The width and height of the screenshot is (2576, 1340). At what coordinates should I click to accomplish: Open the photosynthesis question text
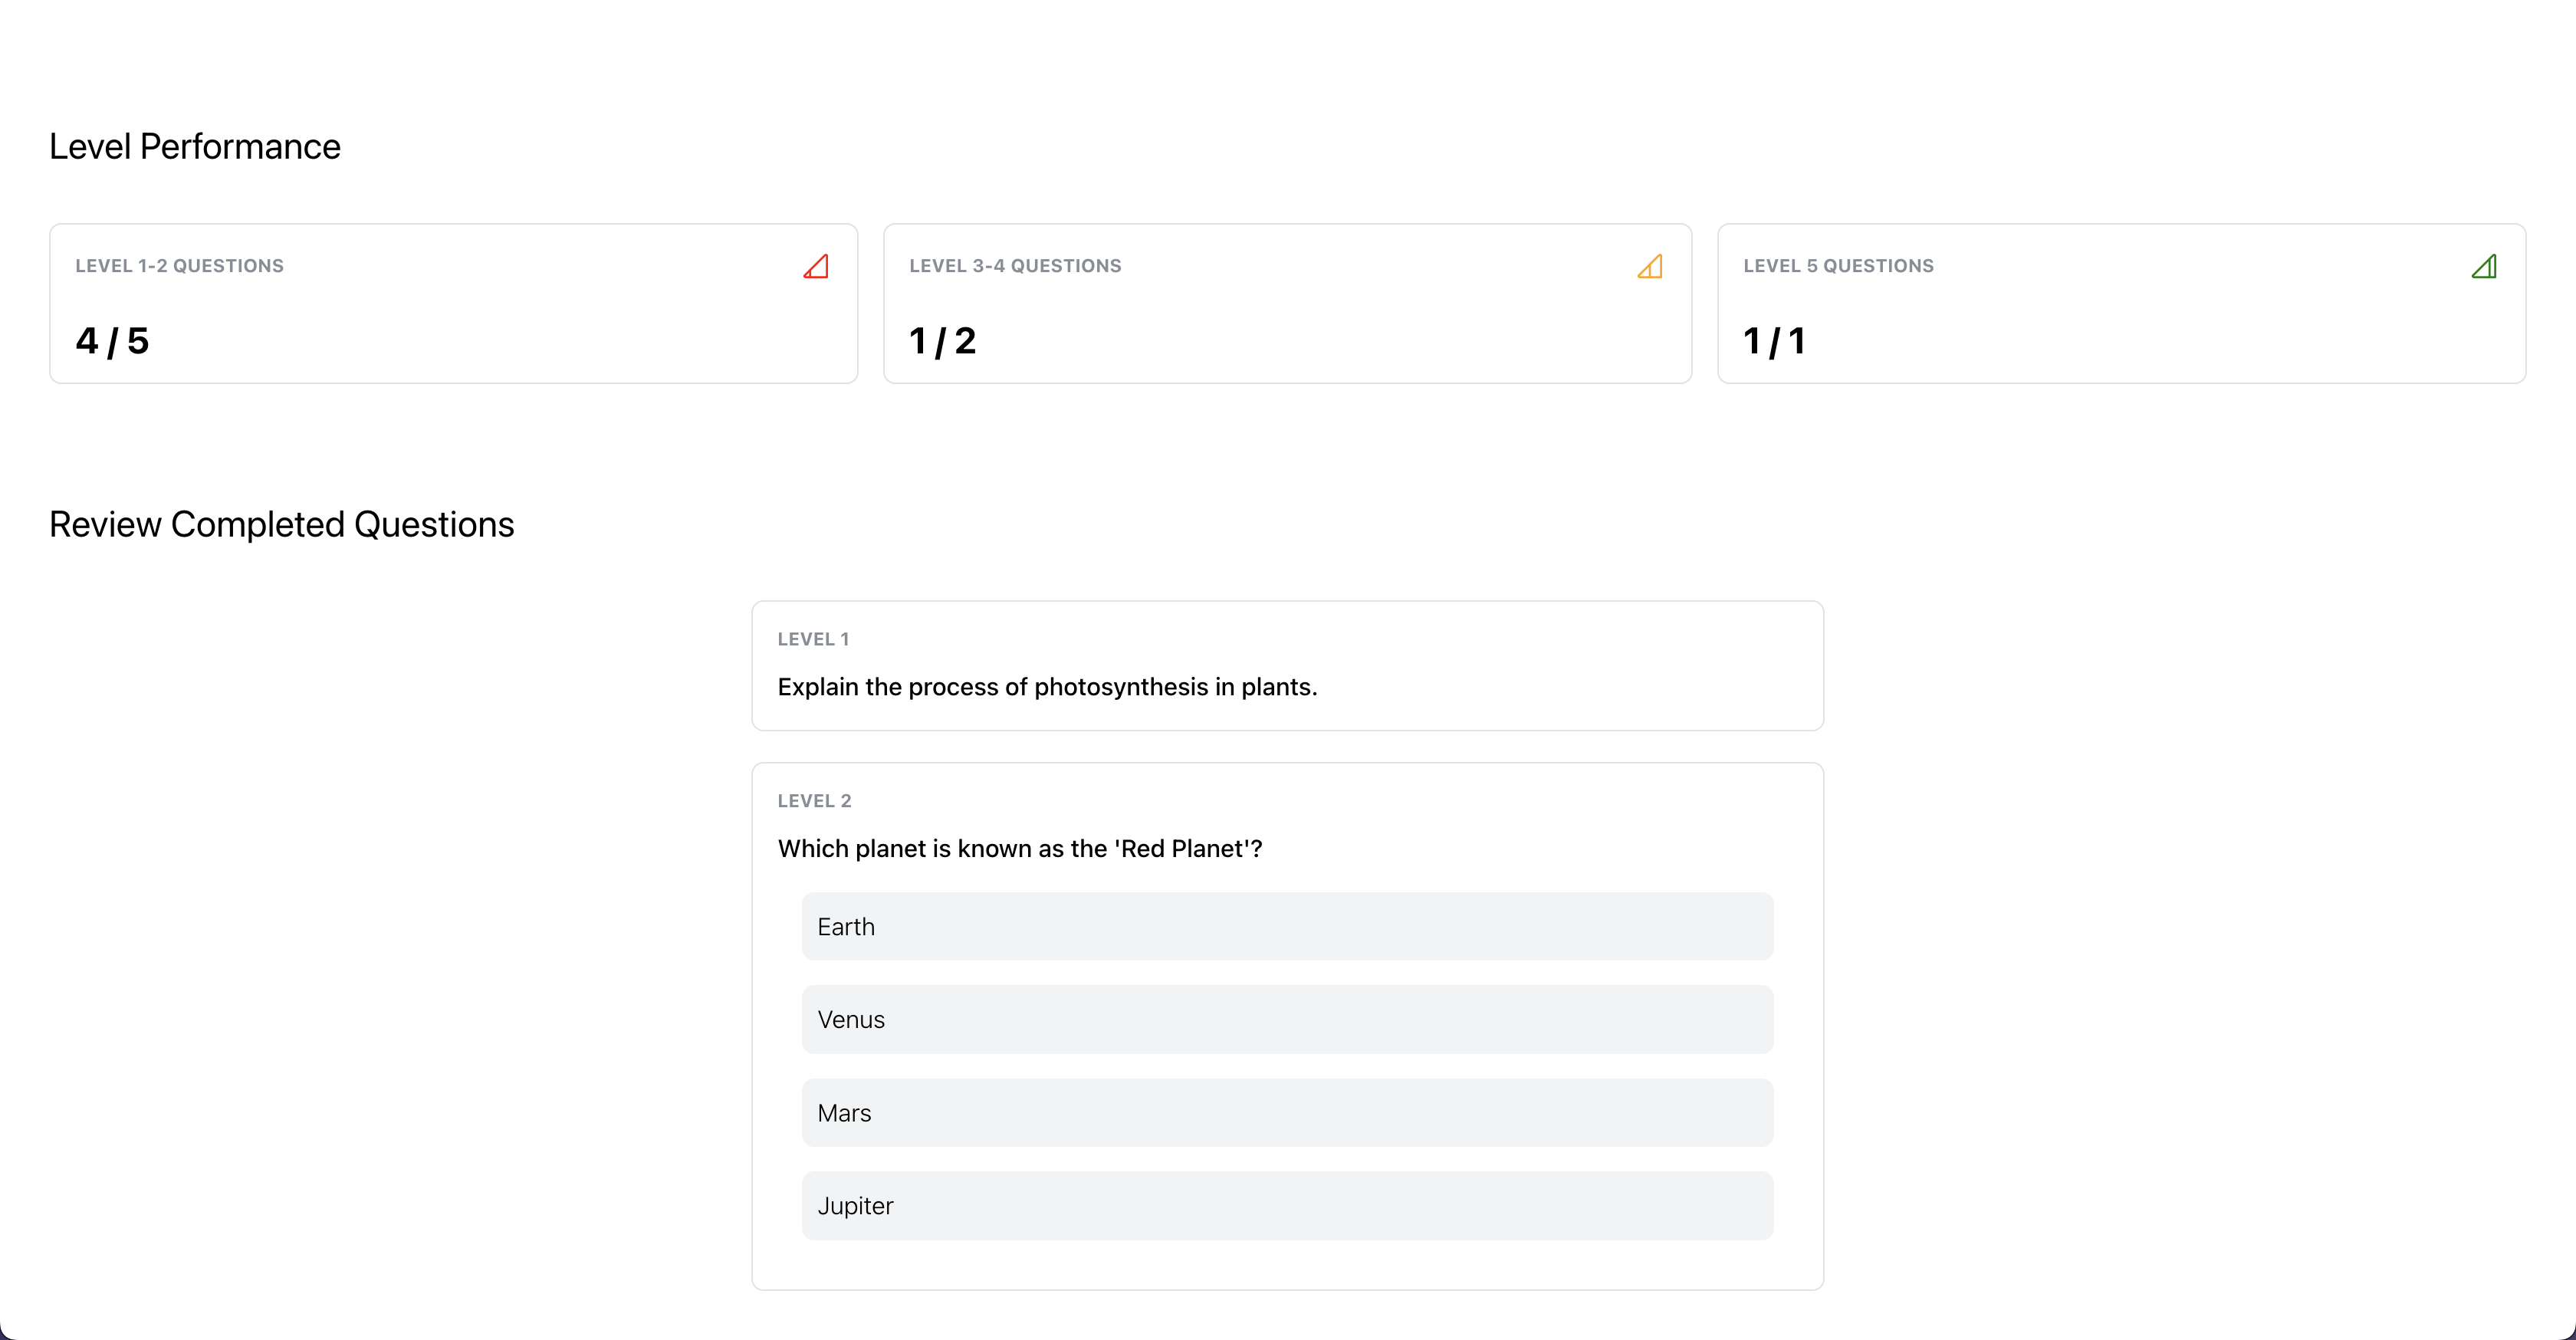click(x=1047, y=687)
